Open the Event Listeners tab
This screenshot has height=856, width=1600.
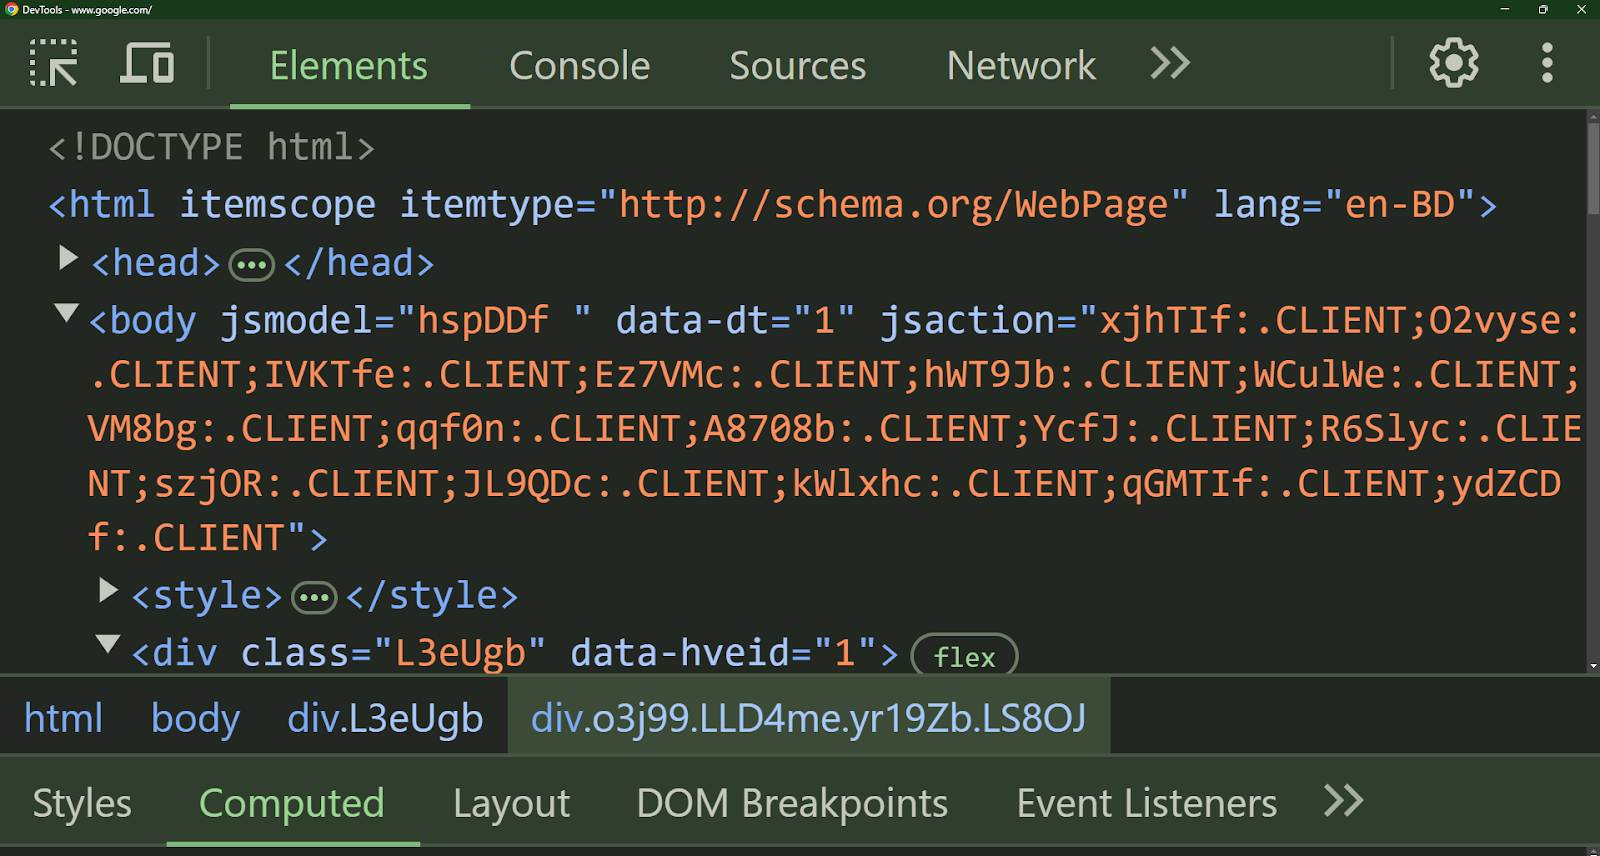[1147, 803]
